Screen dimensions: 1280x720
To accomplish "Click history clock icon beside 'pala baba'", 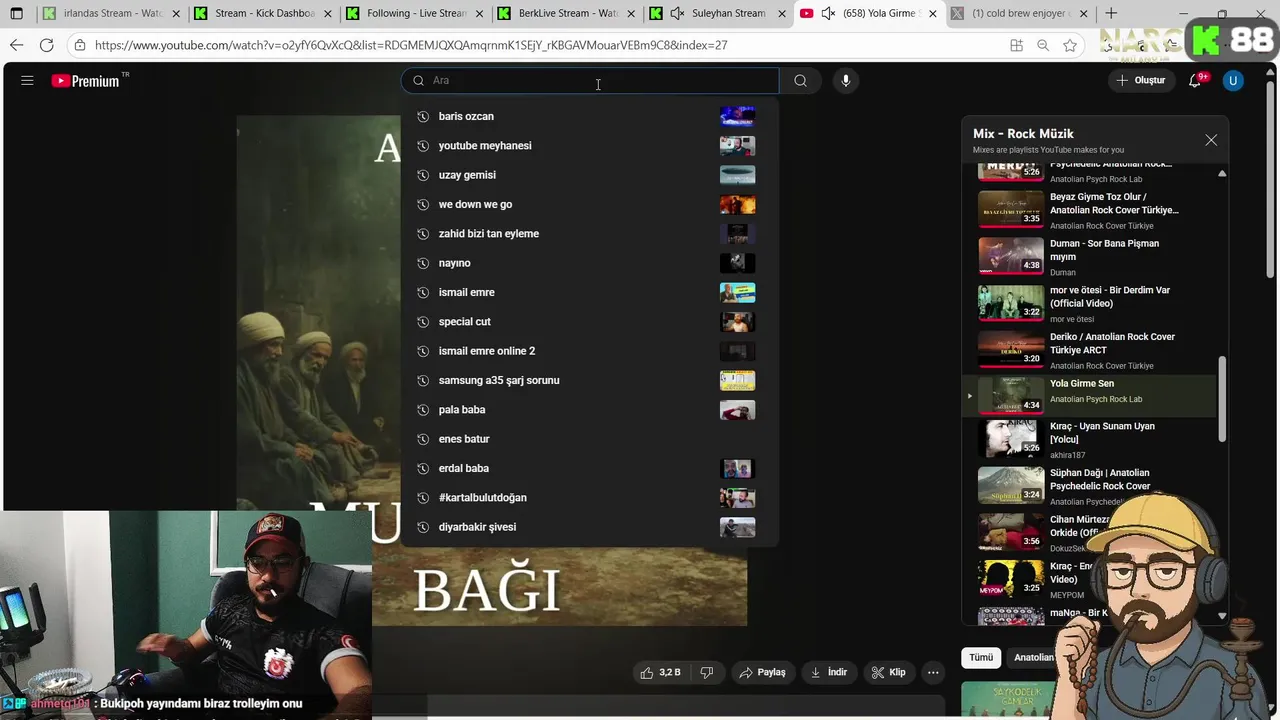I will click(x=423, y=410).
